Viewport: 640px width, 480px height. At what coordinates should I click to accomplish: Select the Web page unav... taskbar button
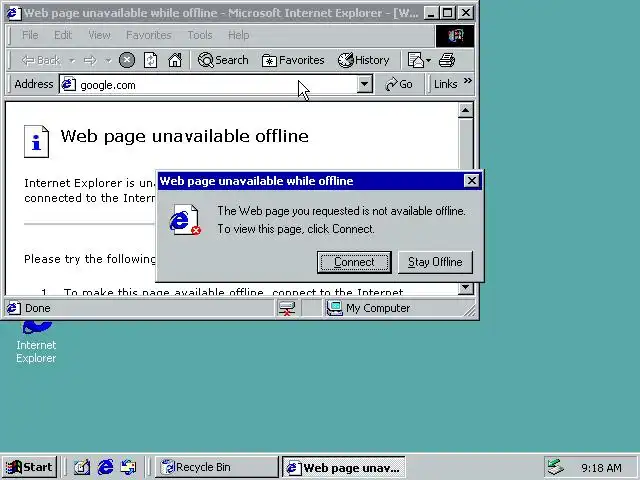[344, 467]
